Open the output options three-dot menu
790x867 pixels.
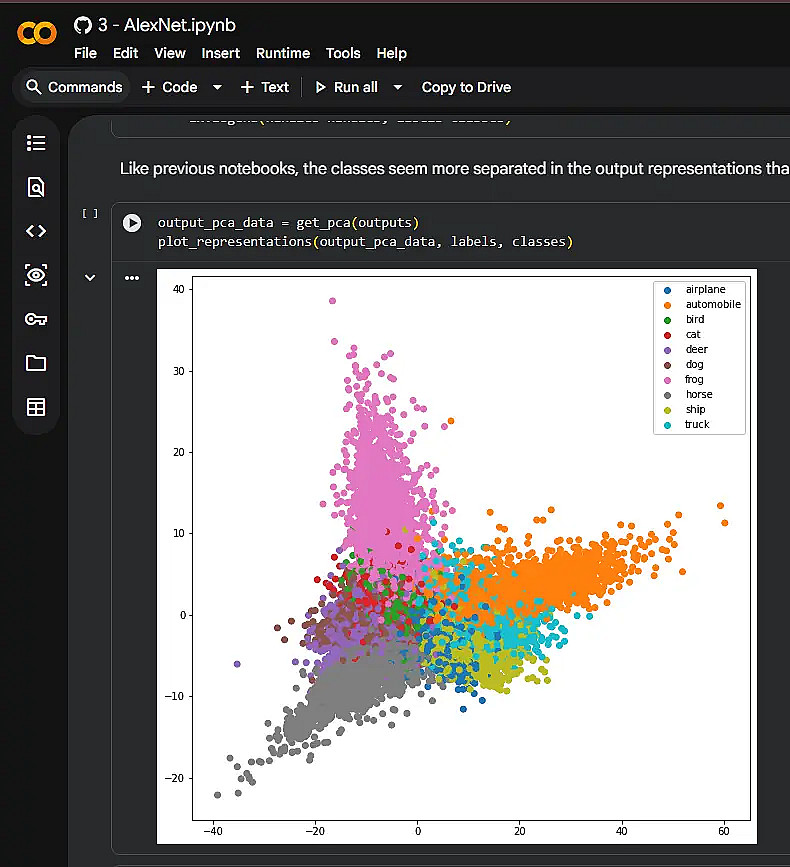132,278
